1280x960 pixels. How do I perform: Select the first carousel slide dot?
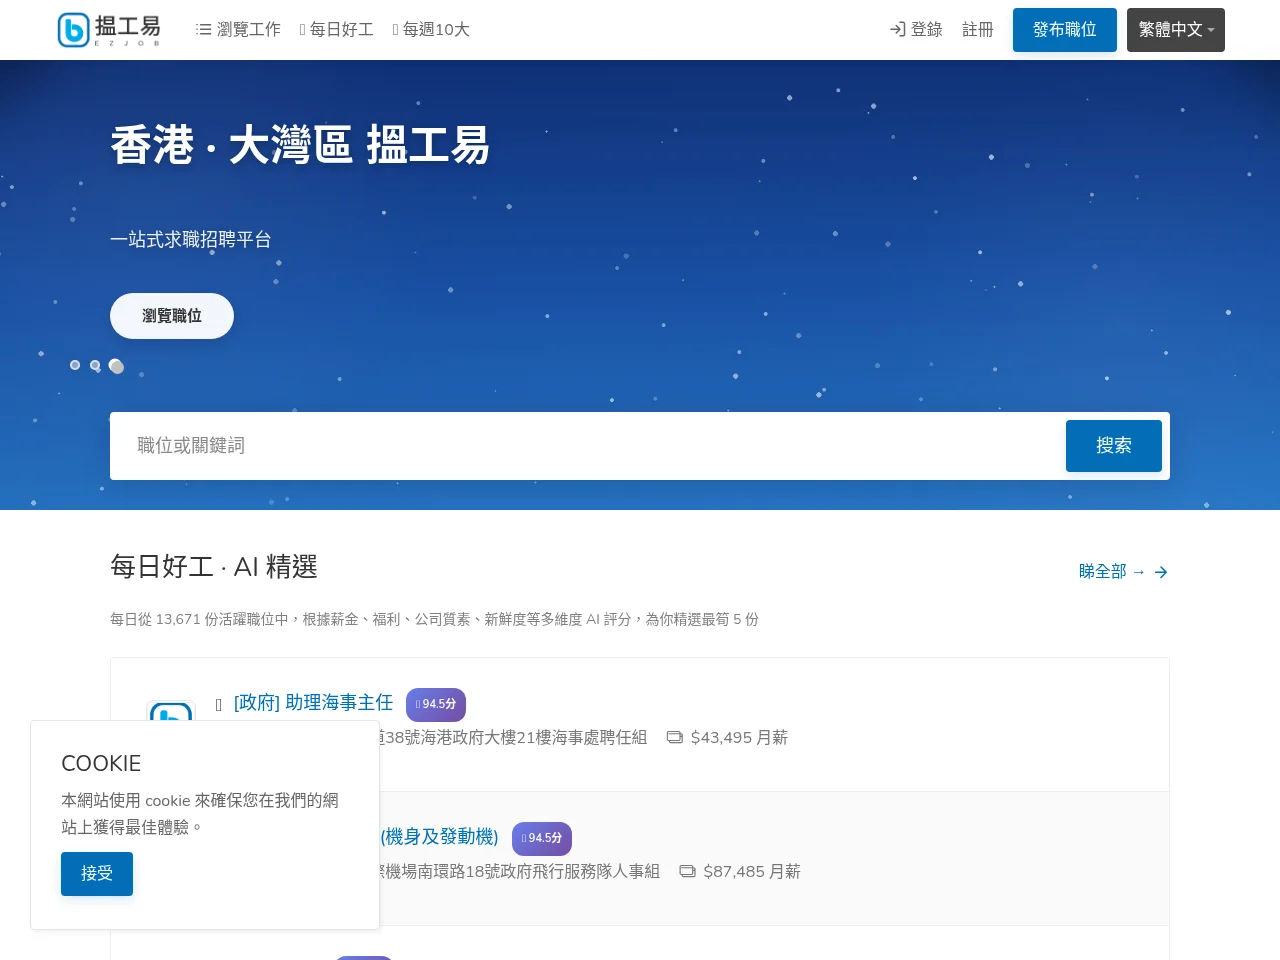75,365
